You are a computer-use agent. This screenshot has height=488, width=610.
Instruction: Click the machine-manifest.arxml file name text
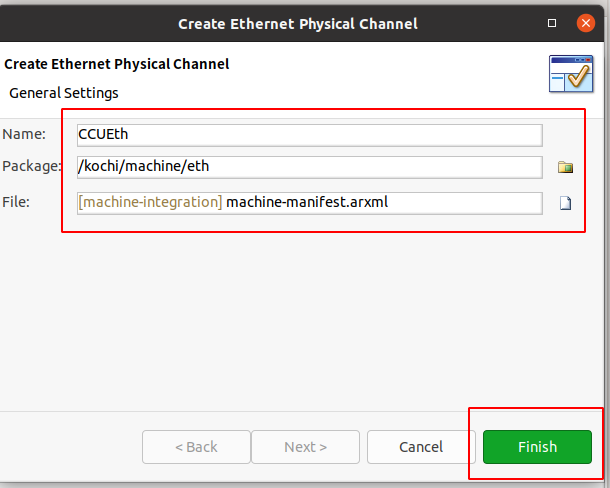tap(307, 202)
